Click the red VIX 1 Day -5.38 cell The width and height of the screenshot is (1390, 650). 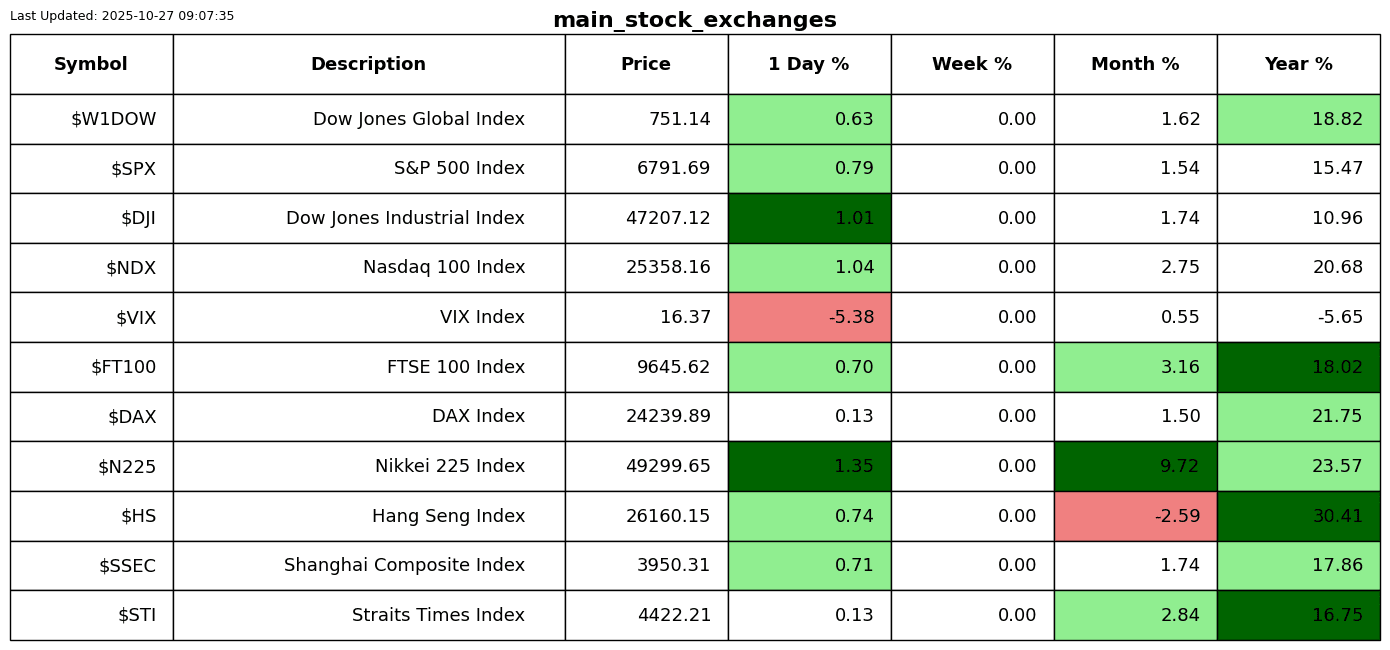[809, 318]
